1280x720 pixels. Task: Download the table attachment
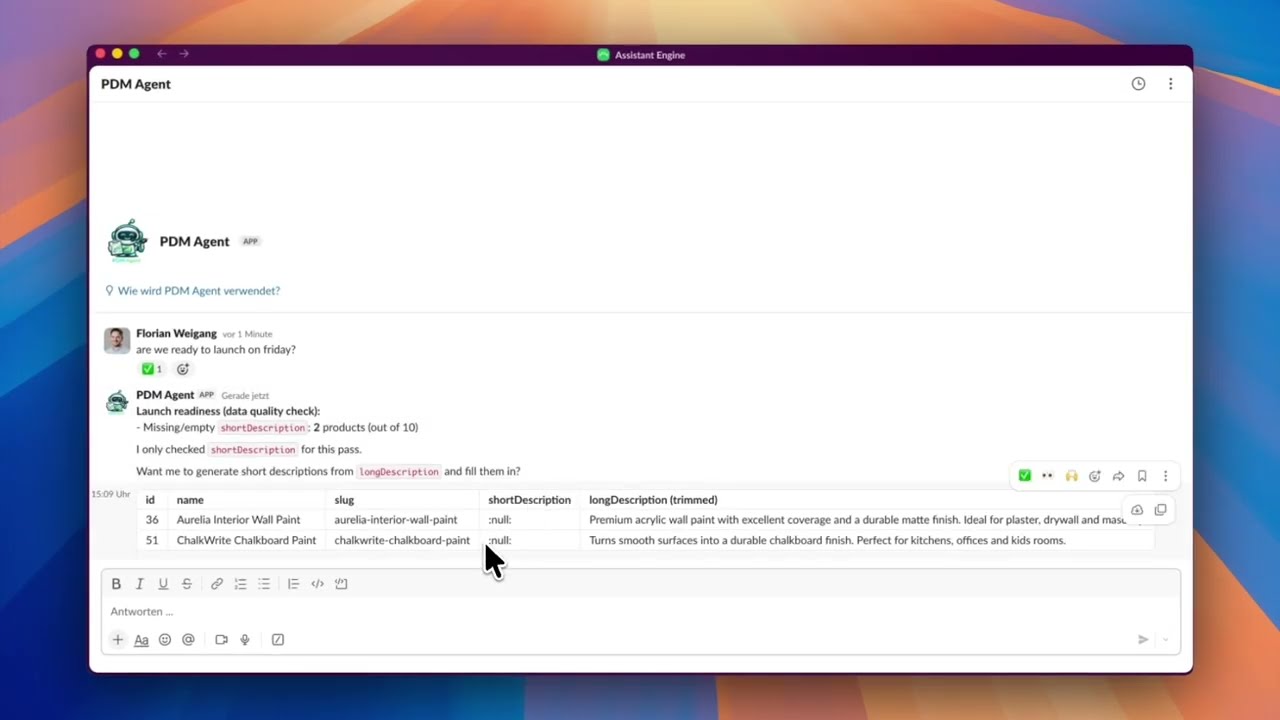1137,510
